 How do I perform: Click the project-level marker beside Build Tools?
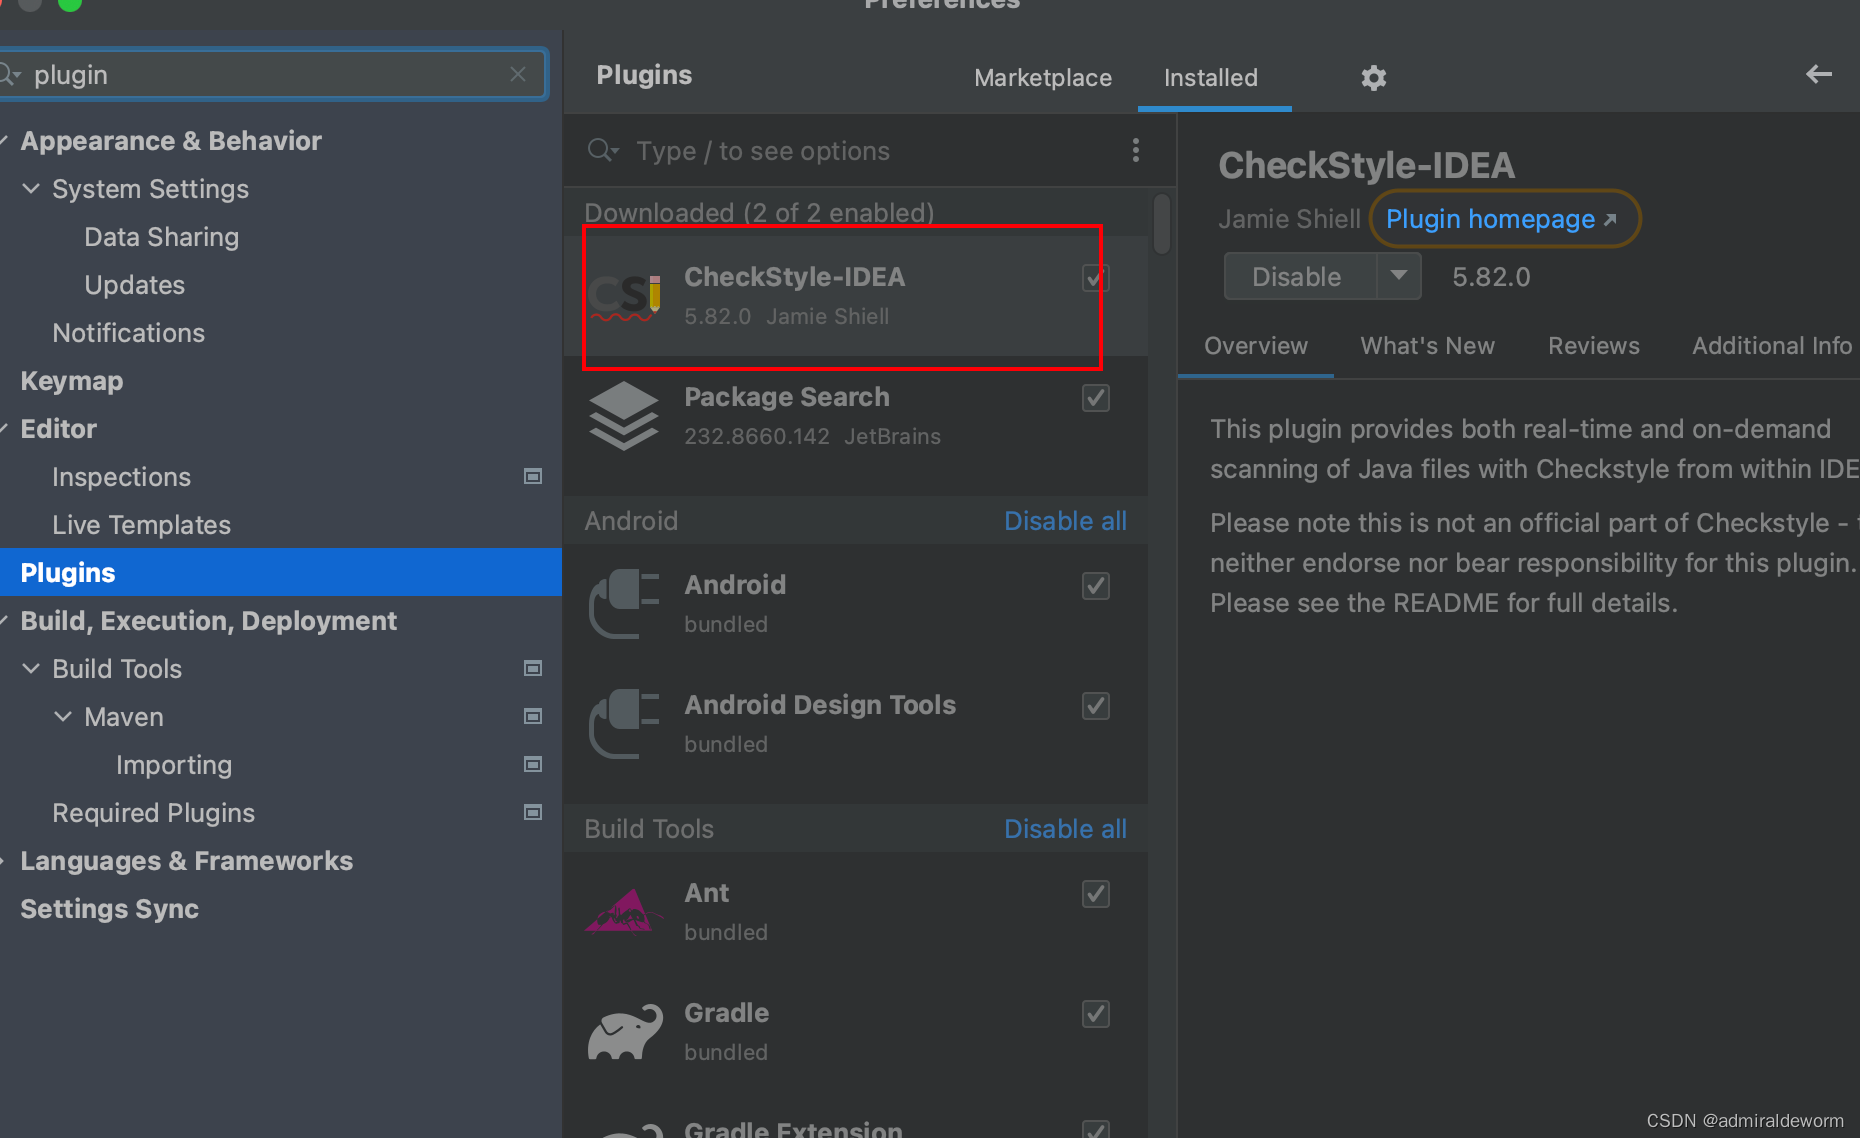[533, 668]
